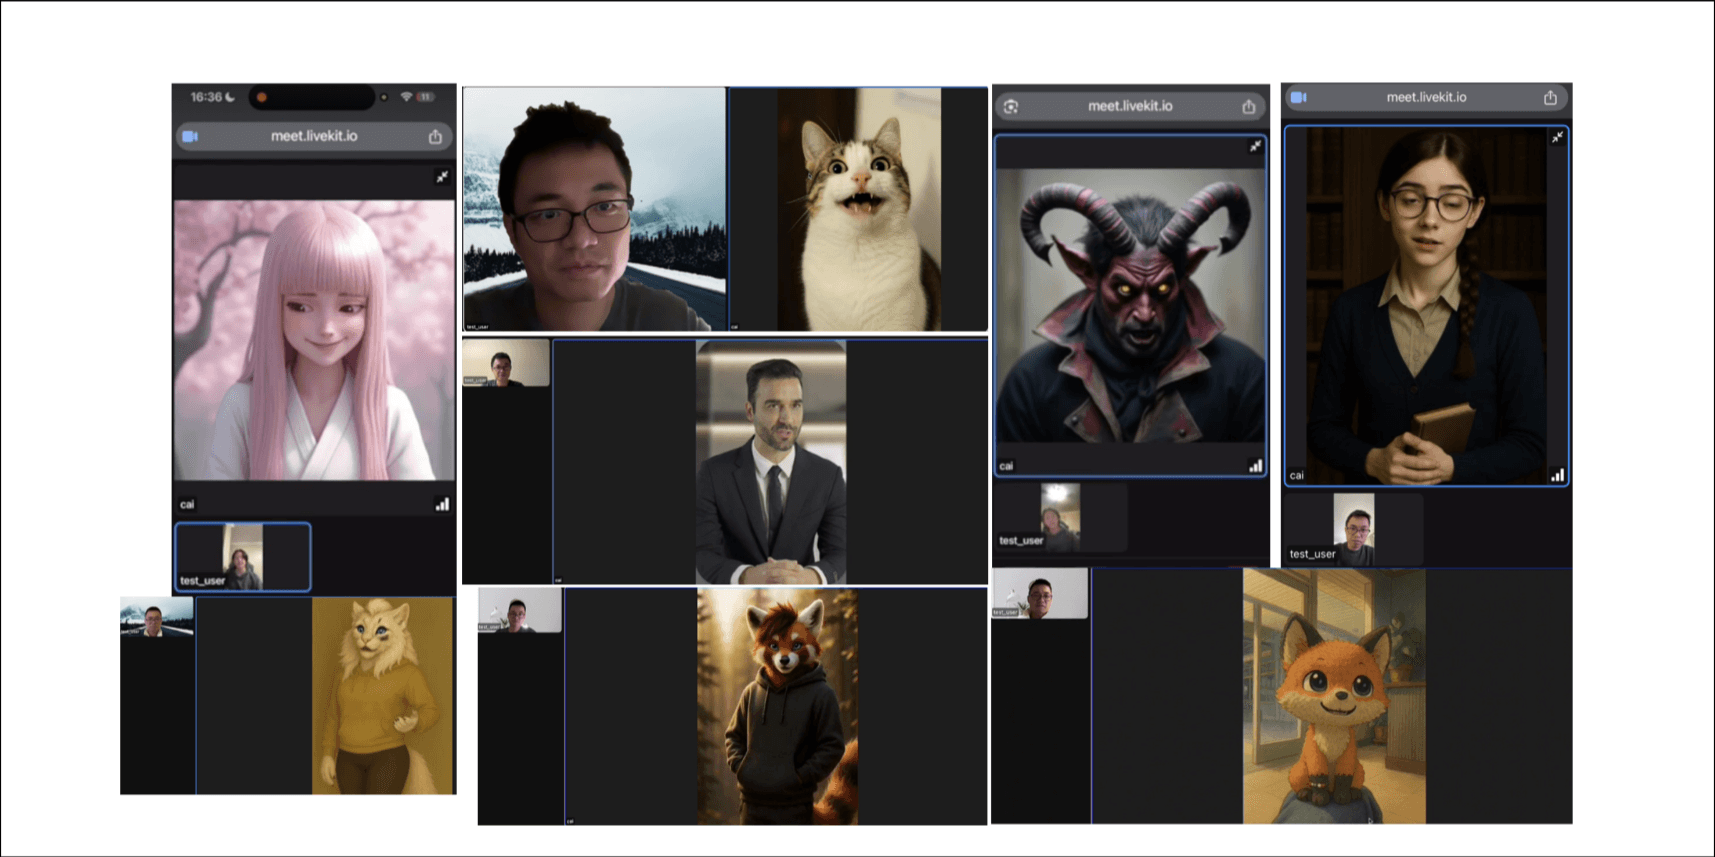This screenshot has width=1715, height=857.
Task: Select the test_user thumbnail under the demon avatar
Action: coord(1060,516)
